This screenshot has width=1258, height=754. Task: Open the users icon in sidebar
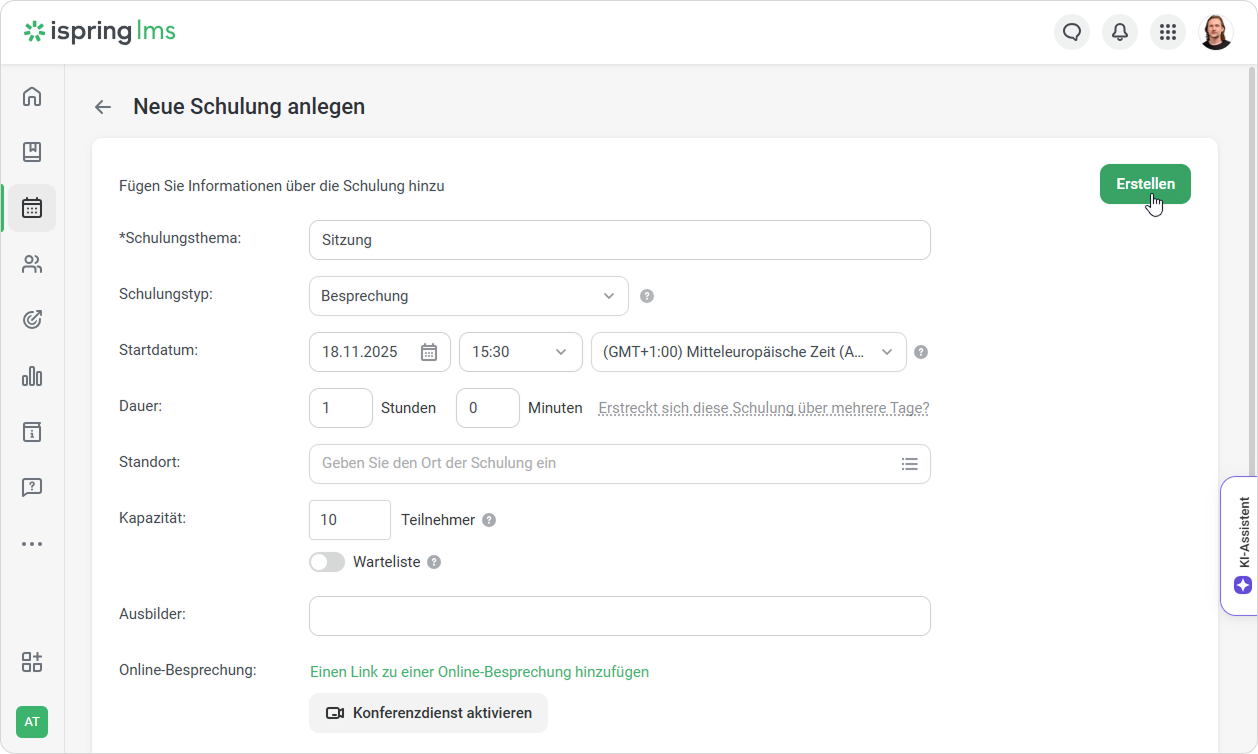pos(32,264)
